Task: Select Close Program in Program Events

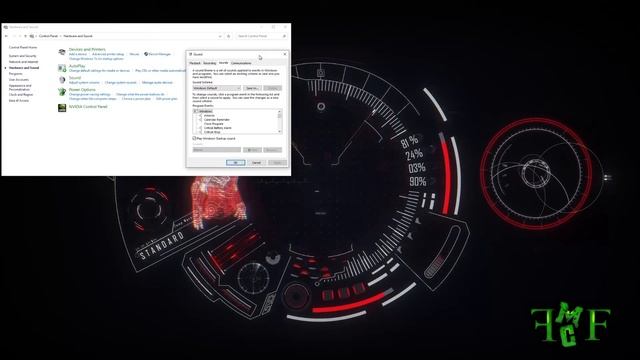Action: pyautogui.click(x=213, y=124)
